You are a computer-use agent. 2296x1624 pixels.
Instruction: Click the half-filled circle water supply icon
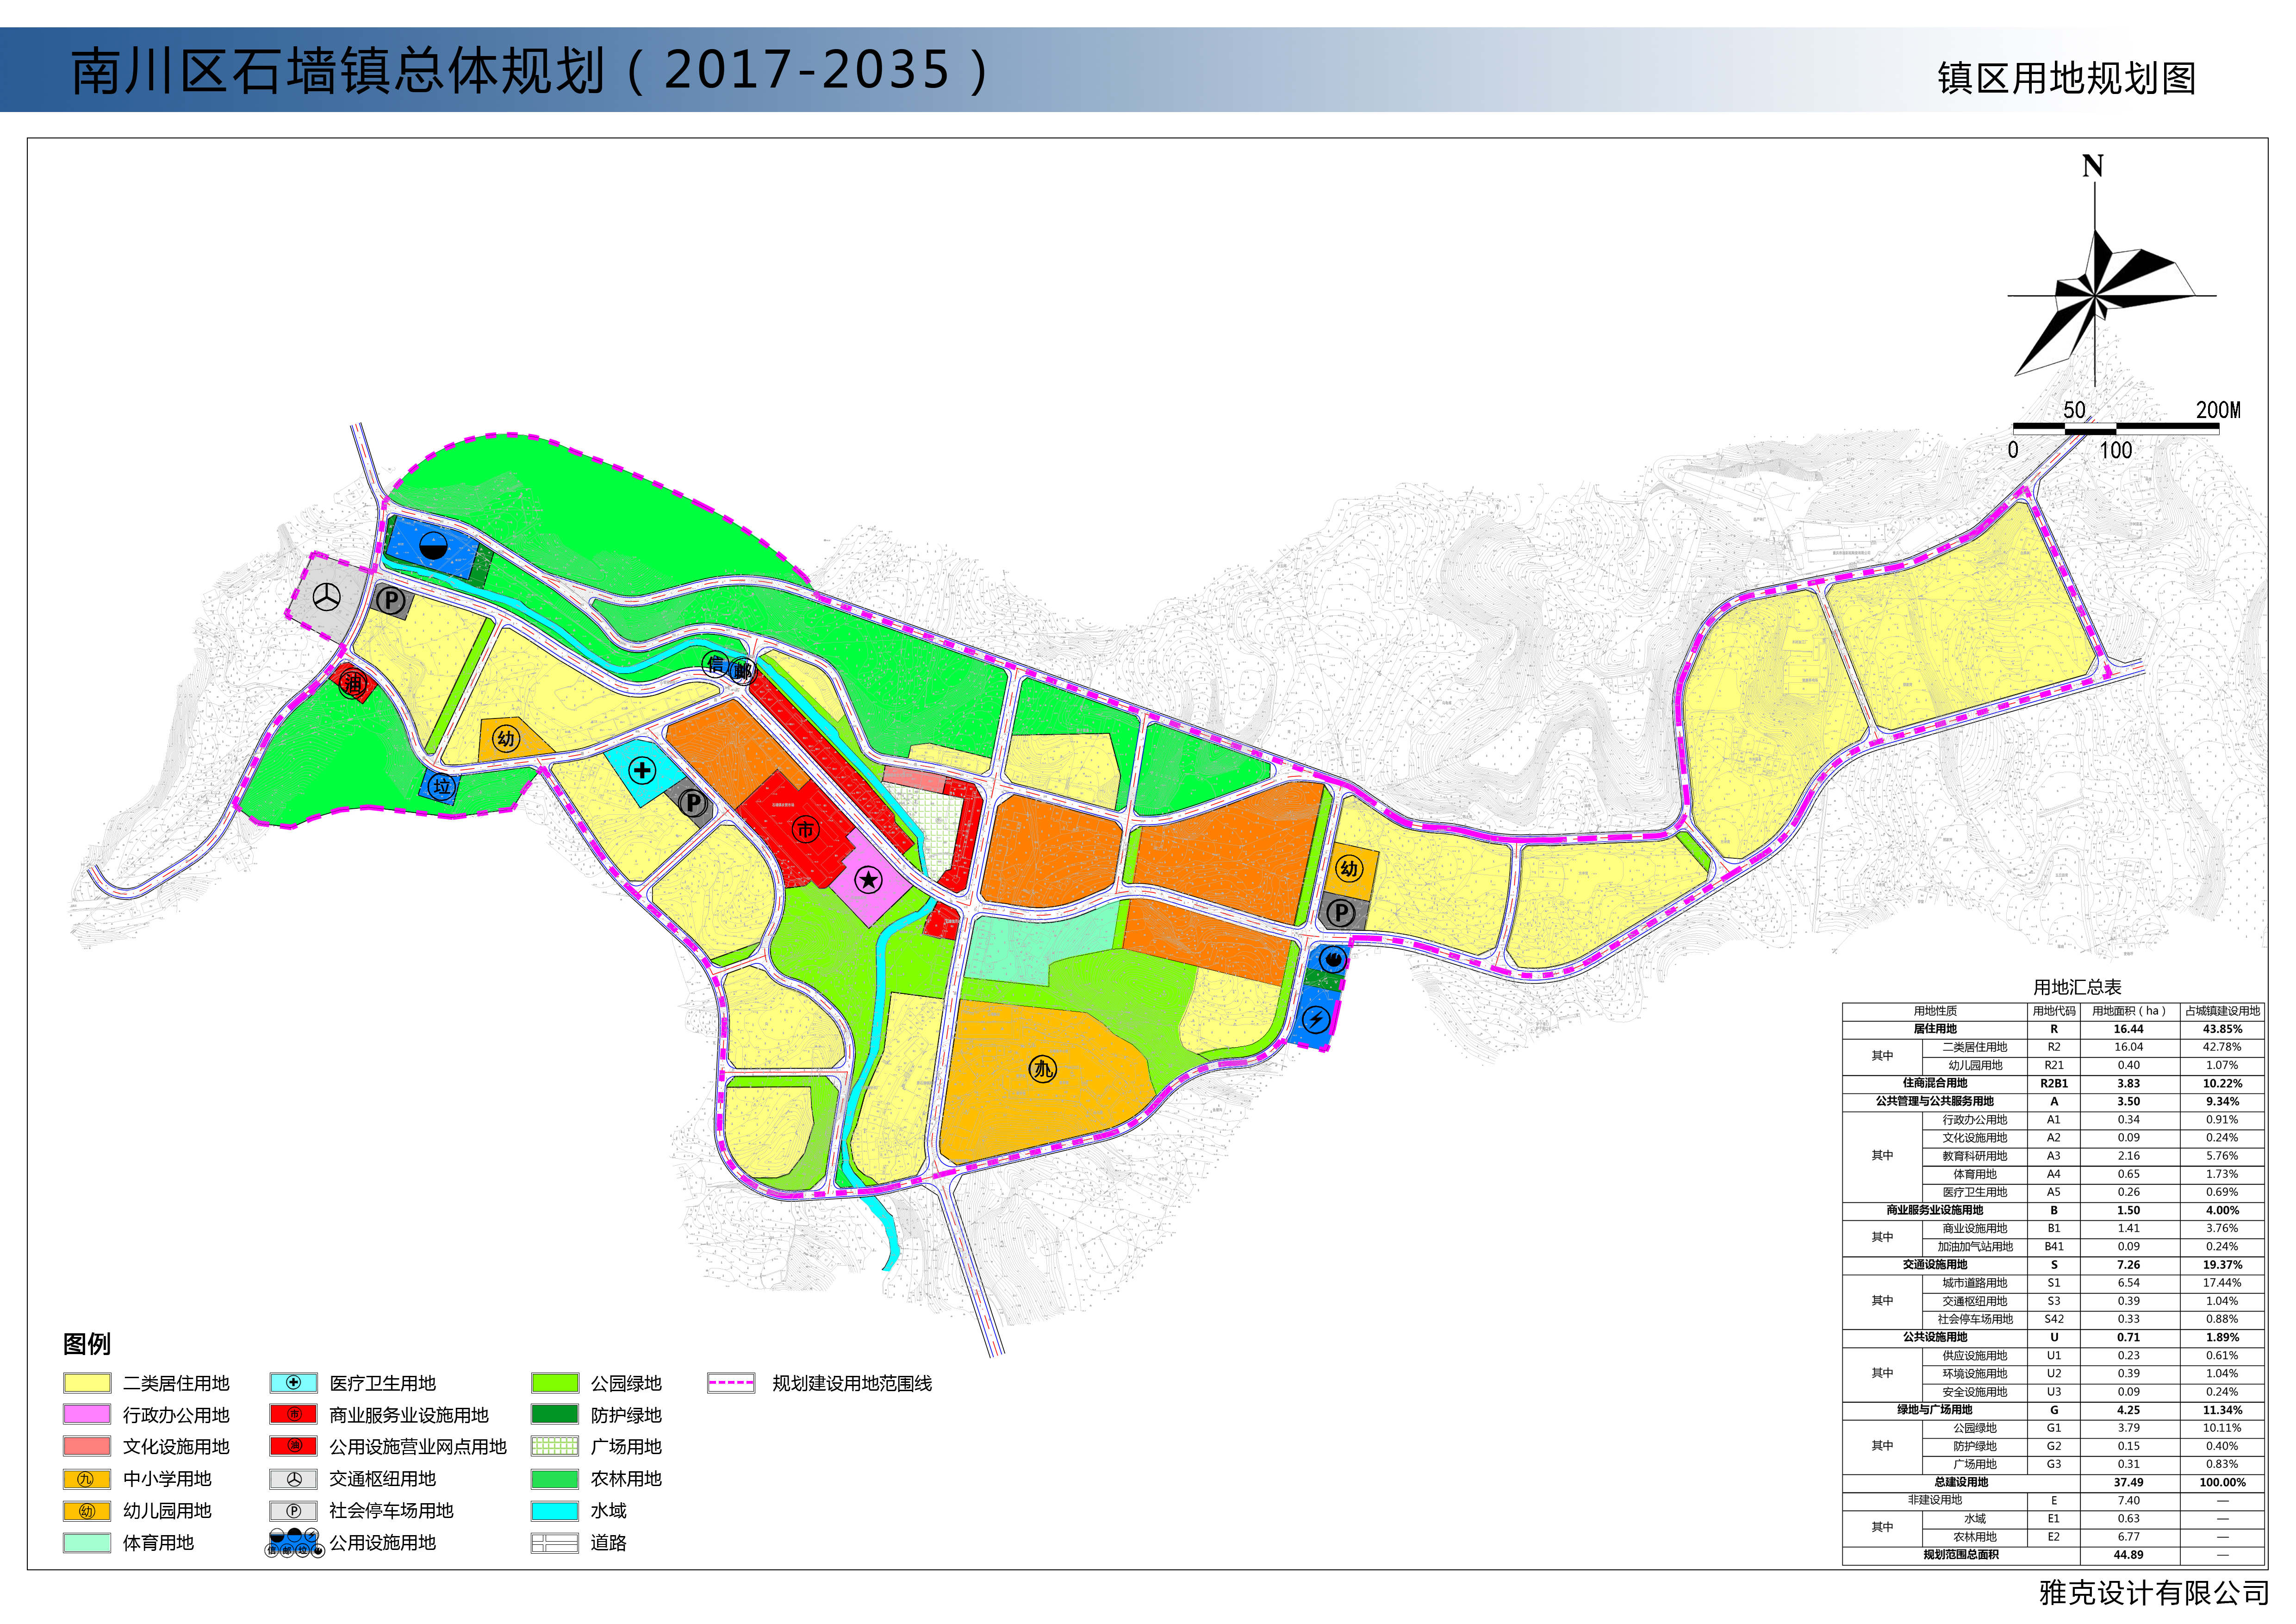pos(433,546)
